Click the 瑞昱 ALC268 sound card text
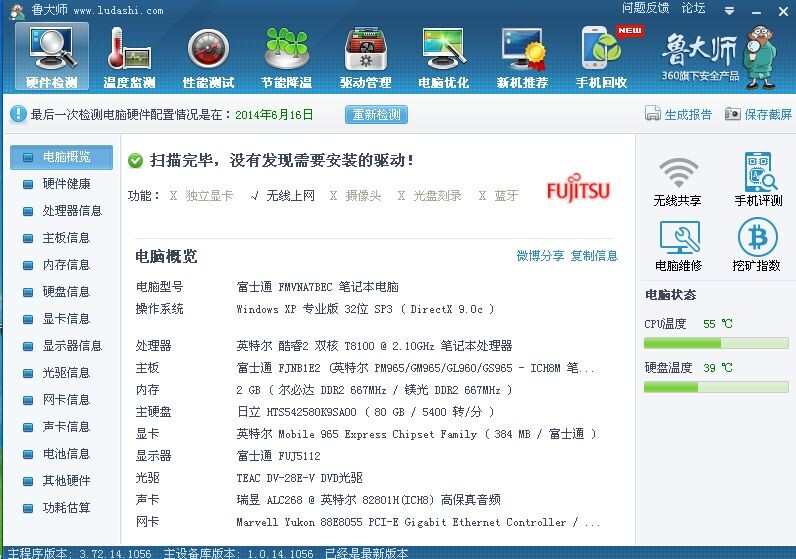 [369, 500]
